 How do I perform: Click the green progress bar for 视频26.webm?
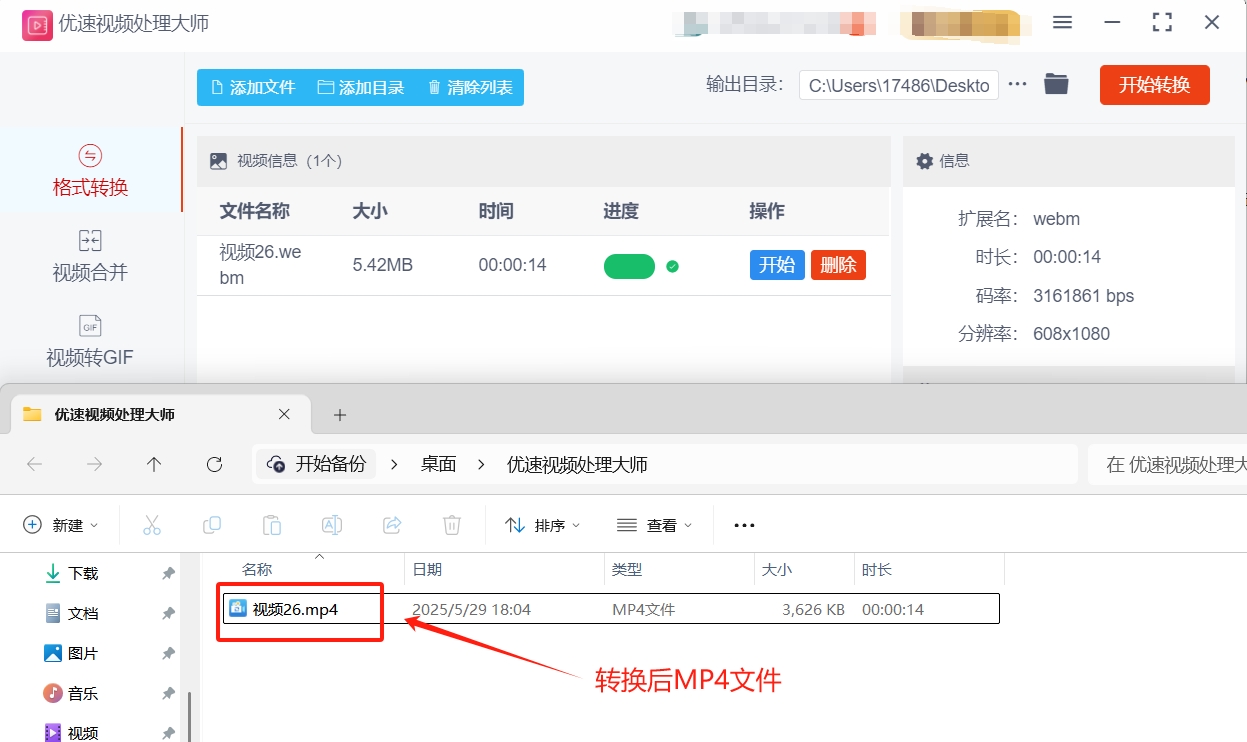[629, 266]
